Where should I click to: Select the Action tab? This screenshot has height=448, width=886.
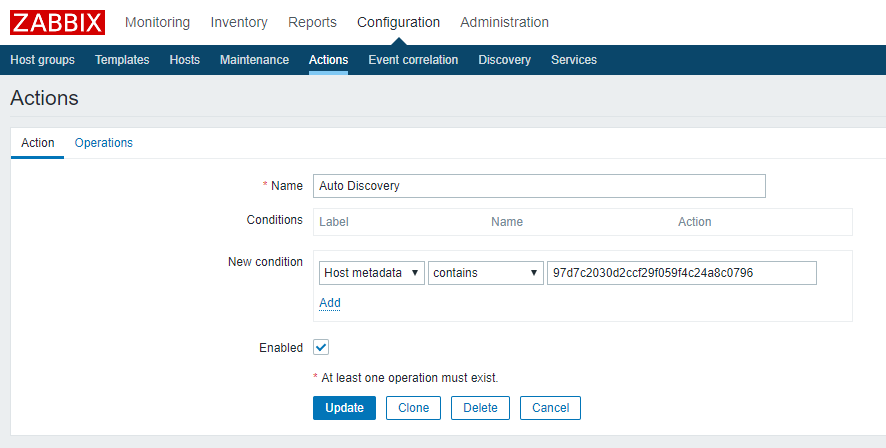click(38, 143)
